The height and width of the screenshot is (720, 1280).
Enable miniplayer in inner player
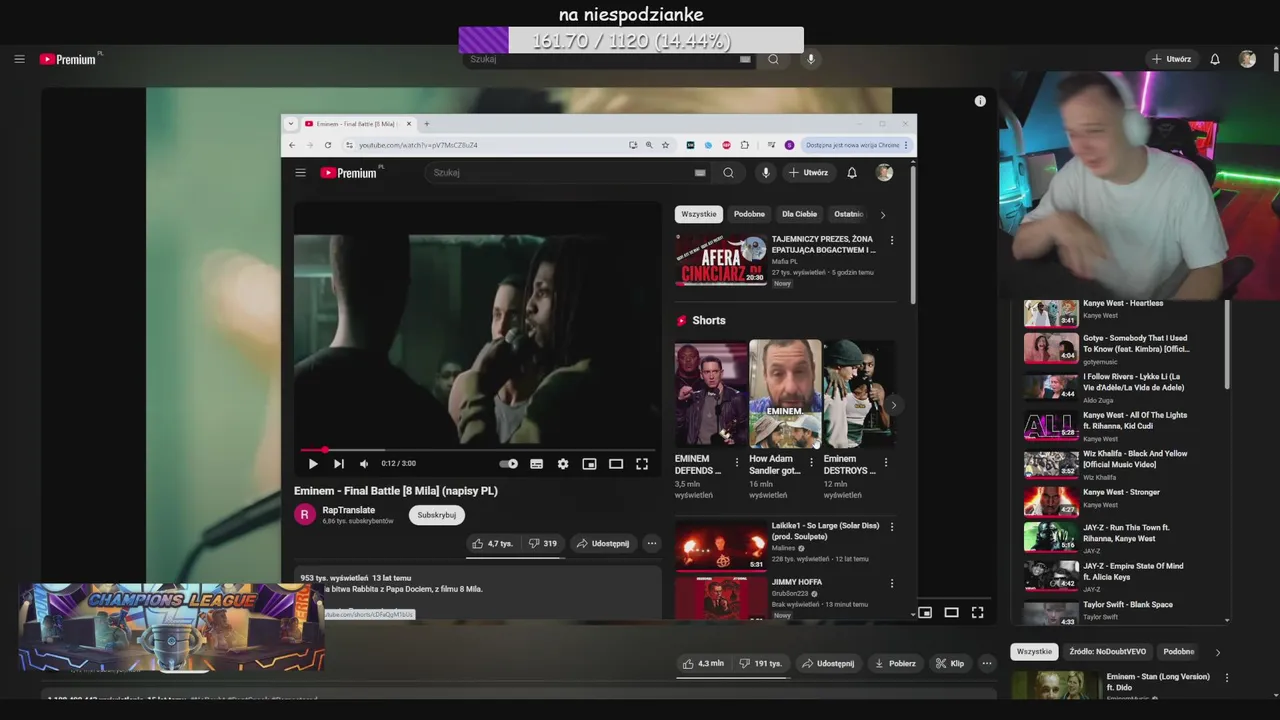point(589,464)
